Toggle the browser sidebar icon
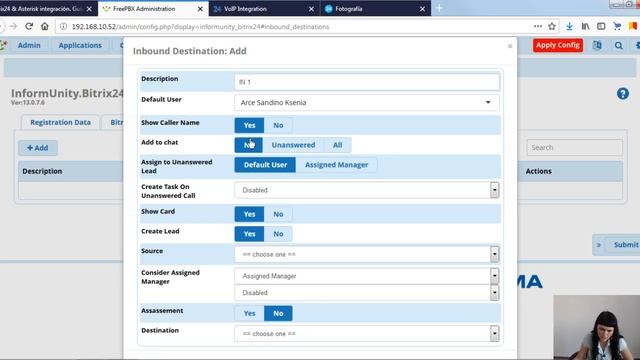 [601, 27]
